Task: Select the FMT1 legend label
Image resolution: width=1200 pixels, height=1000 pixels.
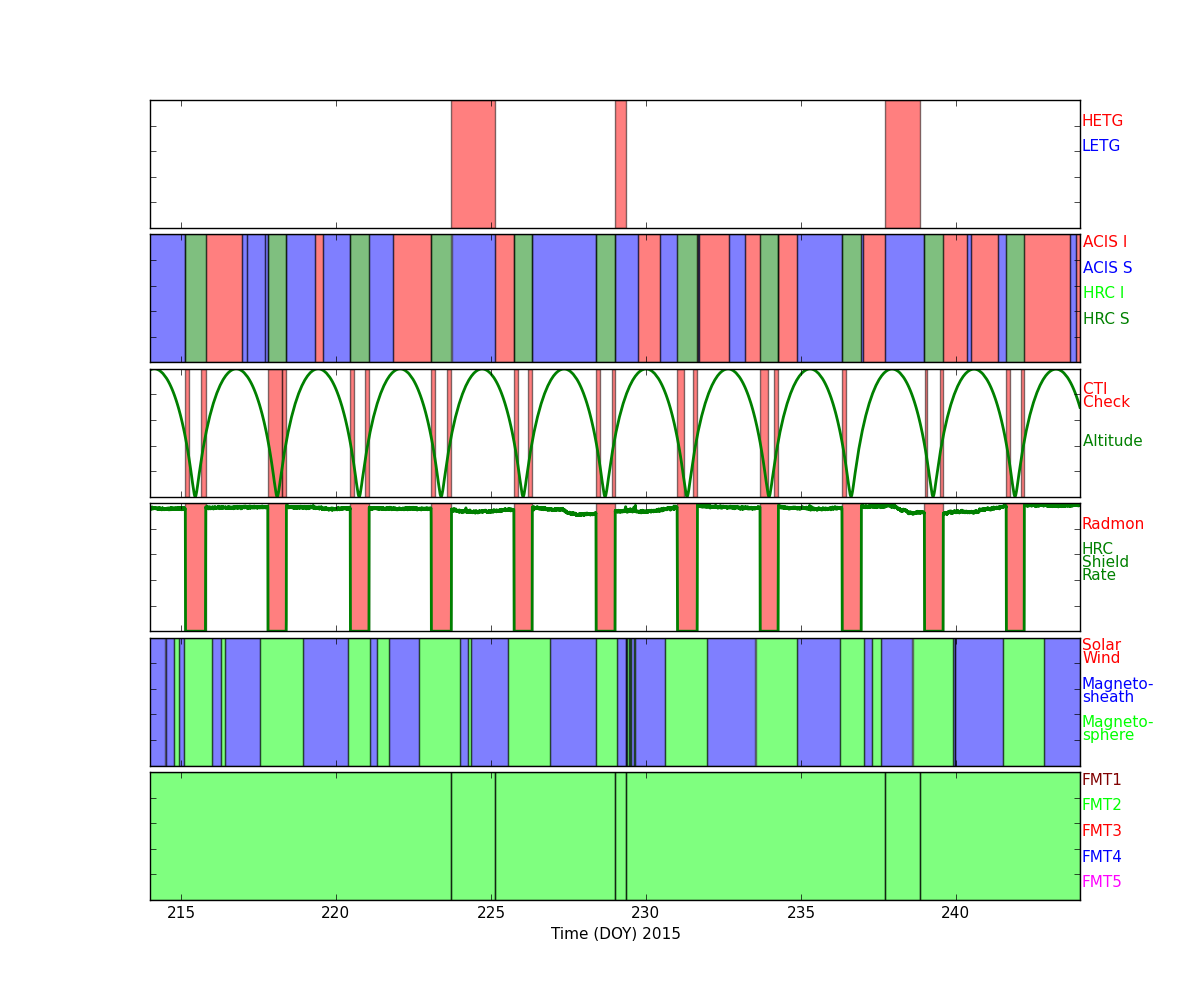Action: pos(1101,780)
